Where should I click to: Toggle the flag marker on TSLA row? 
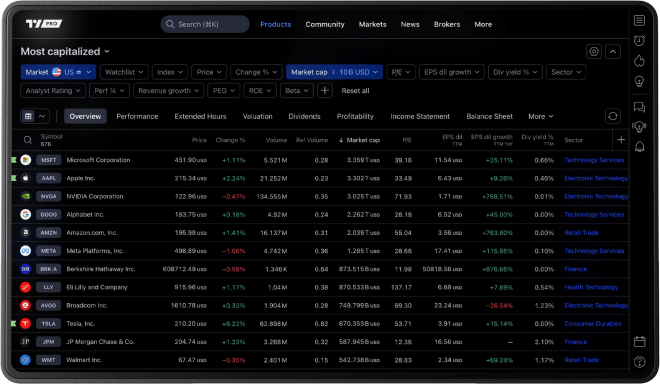14,323
